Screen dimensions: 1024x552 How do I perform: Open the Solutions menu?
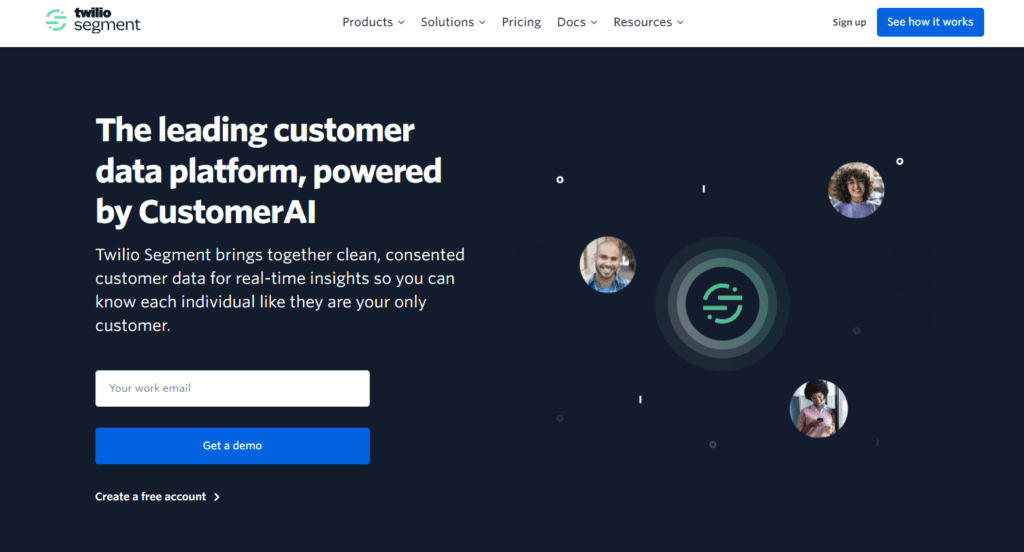point(447,22)
